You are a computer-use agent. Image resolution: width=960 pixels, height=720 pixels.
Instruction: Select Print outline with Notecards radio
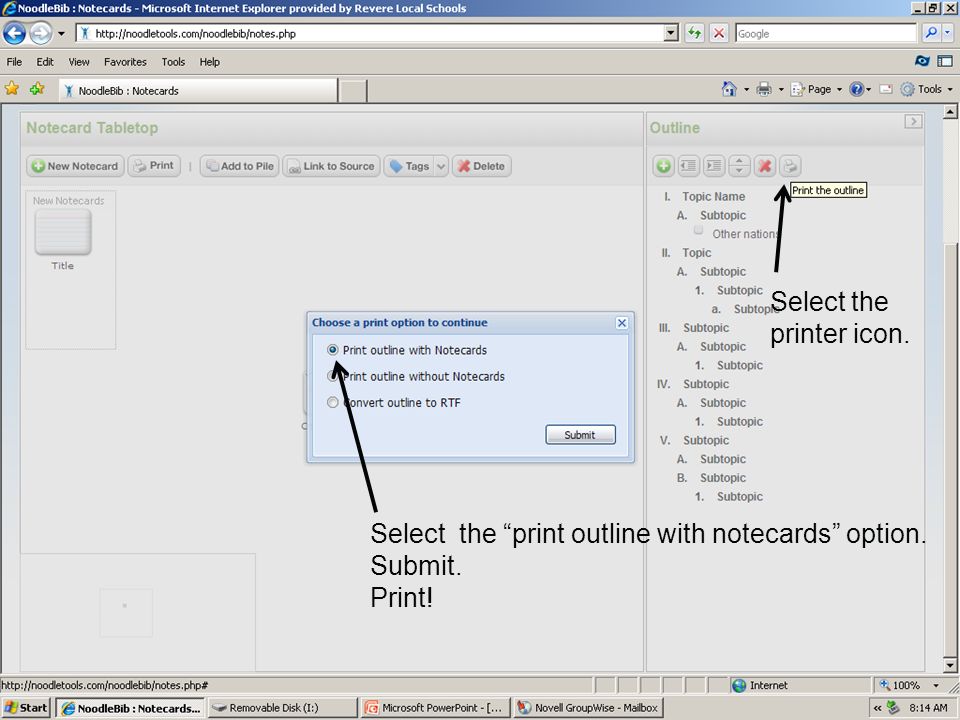(332, 350)
